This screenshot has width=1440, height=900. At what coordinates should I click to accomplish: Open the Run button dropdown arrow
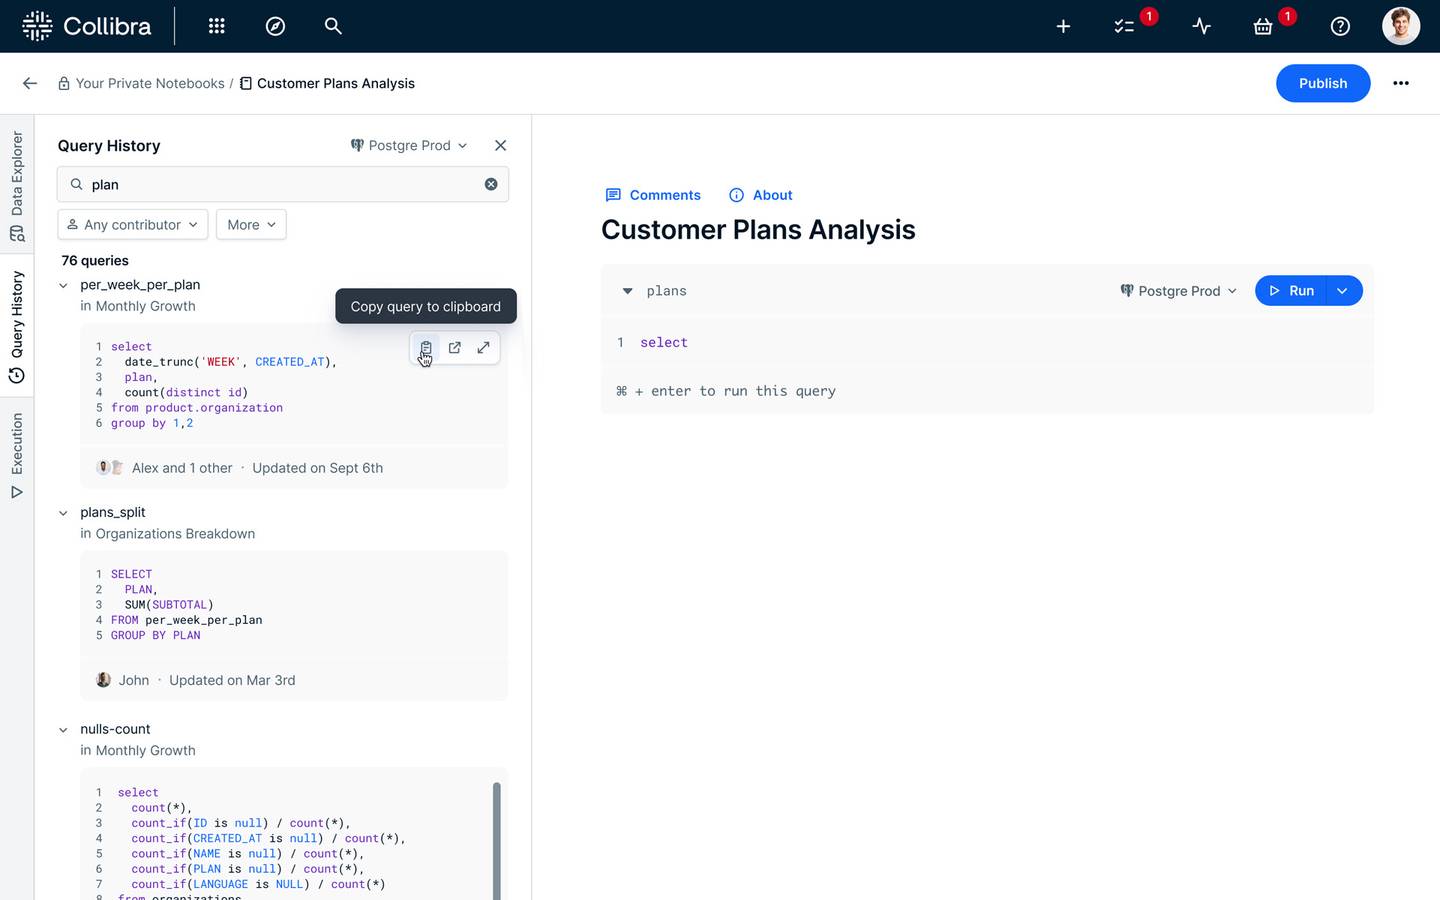coord(1342,291)
